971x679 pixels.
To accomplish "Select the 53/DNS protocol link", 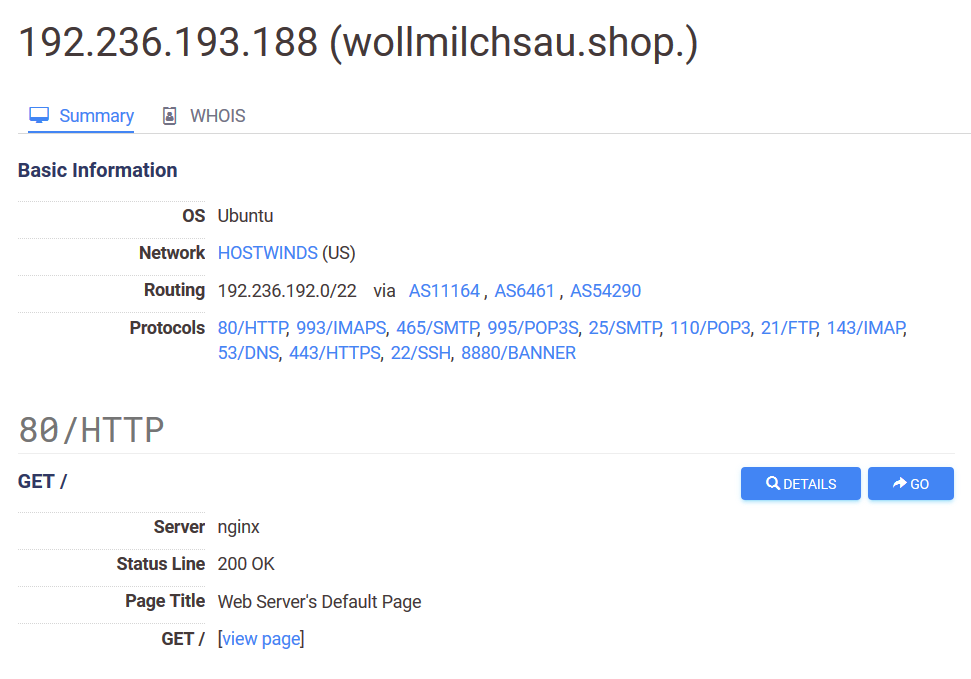I will pos(248,353).
